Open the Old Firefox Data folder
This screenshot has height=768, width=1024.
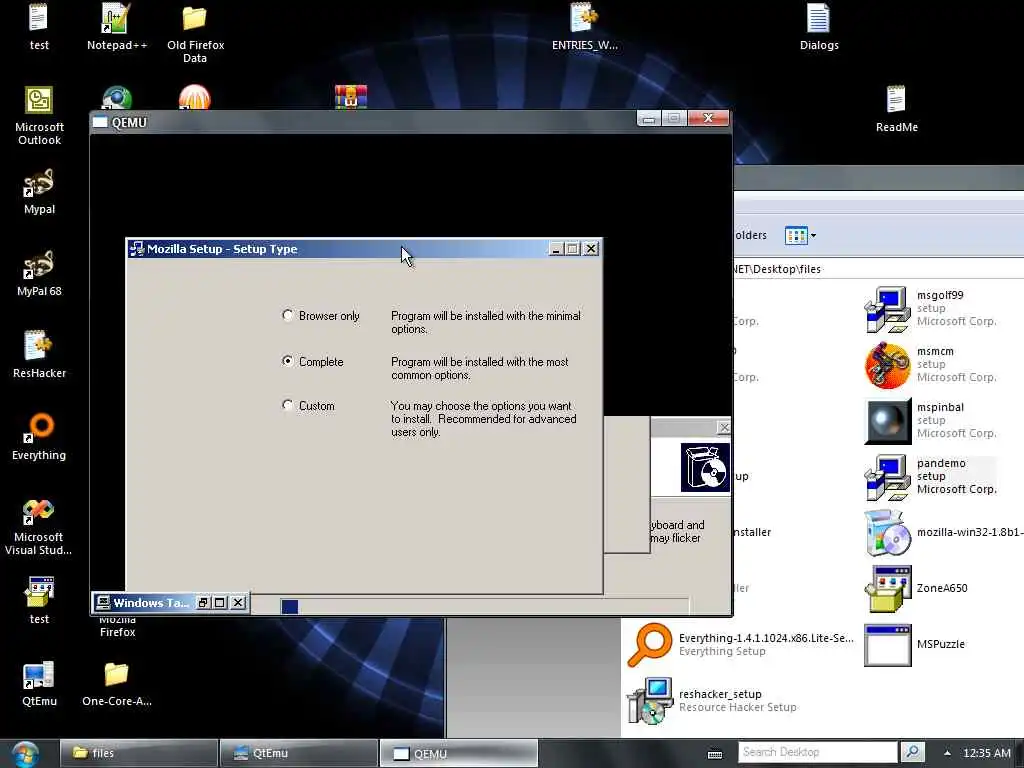coord(195,33)
